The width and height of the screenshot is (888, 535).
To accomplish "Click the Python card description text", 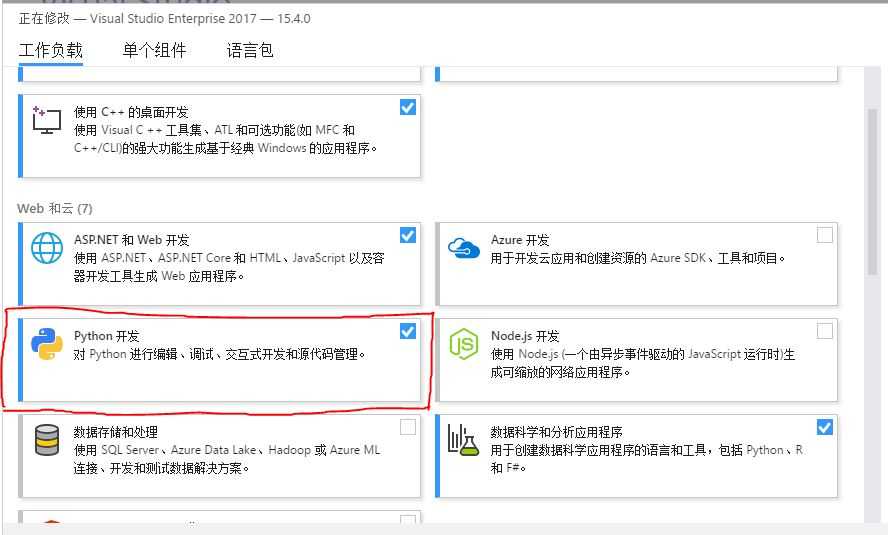I will [x=219, y=354].
